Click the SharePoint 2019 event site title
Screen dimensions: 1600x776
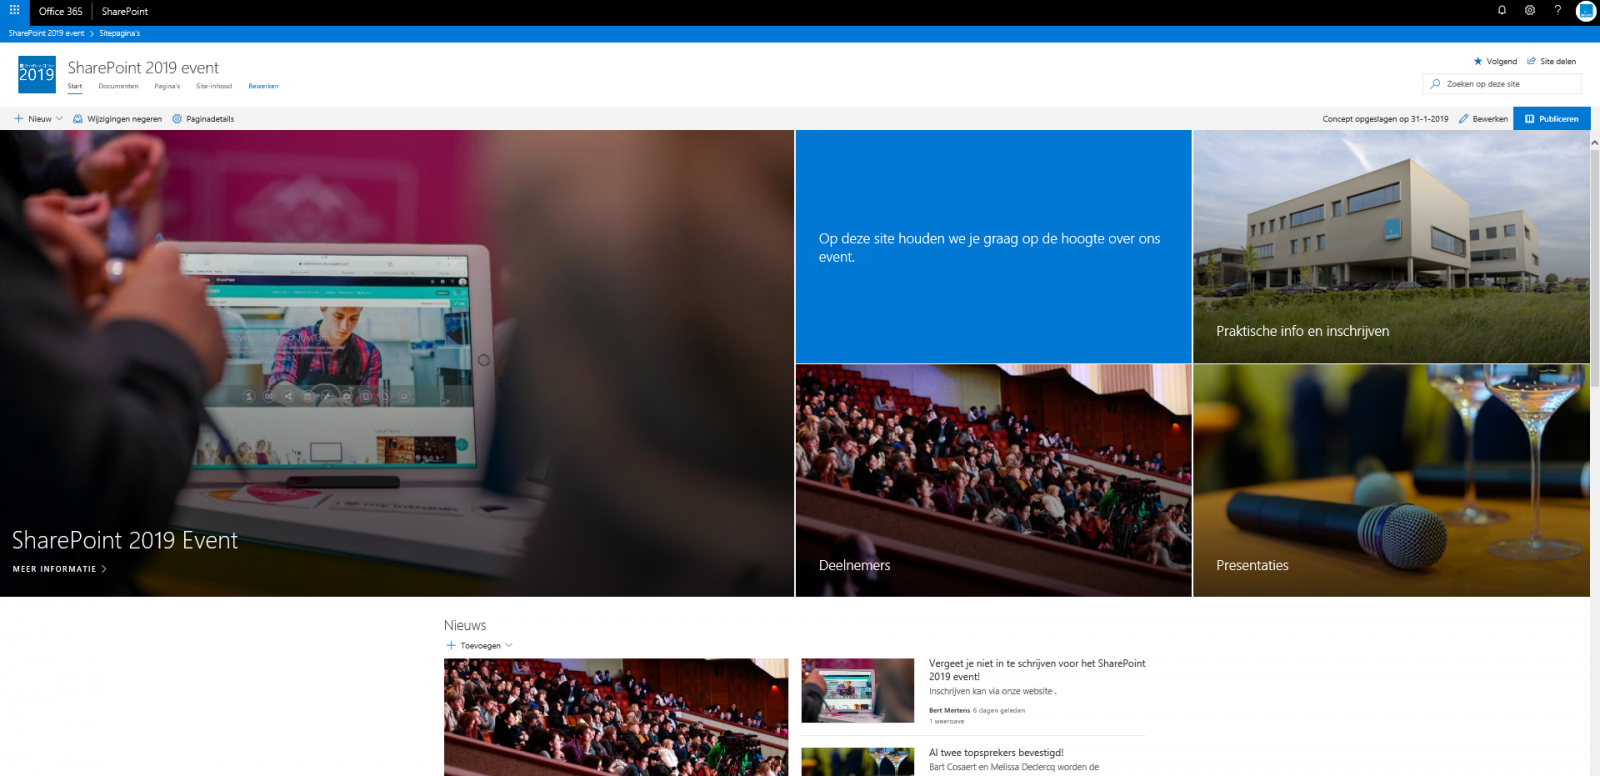pos(143,67)
